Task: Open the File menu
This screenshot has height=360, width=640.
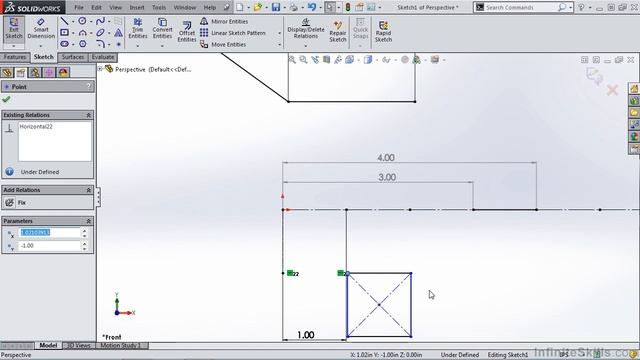Action: [x=79, y=7]
